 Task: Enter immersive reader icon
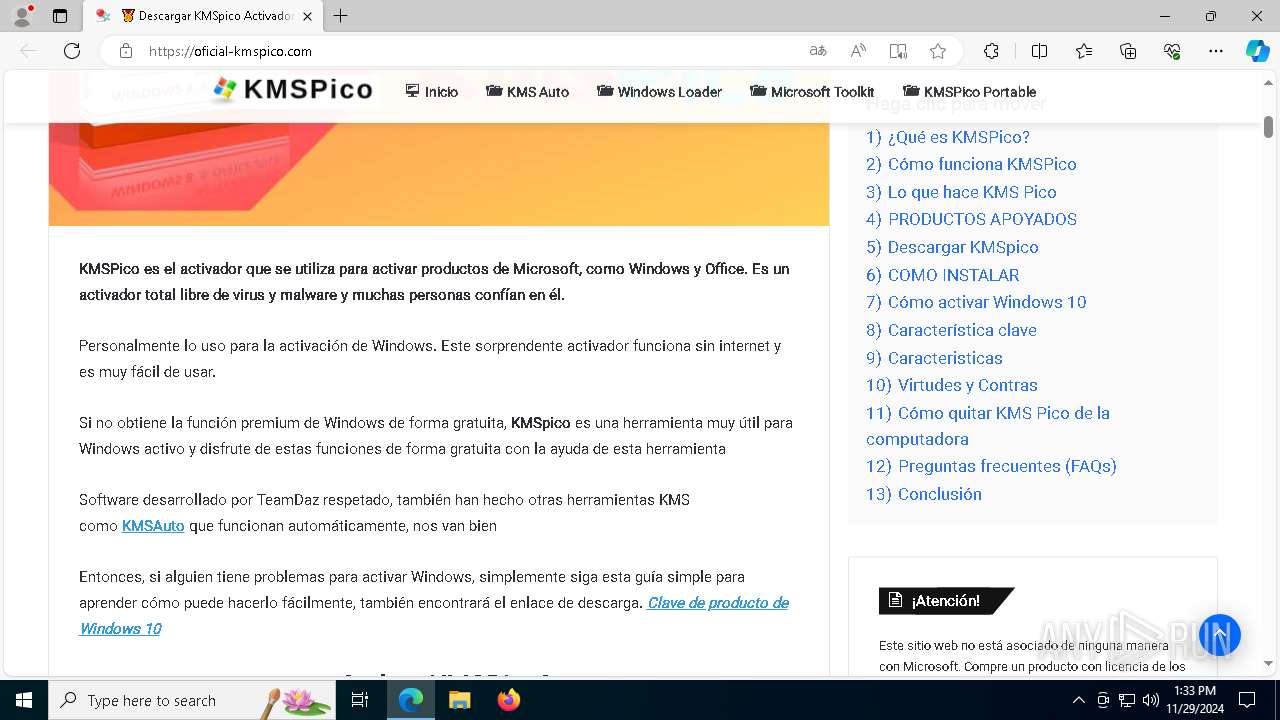point(898,51)
